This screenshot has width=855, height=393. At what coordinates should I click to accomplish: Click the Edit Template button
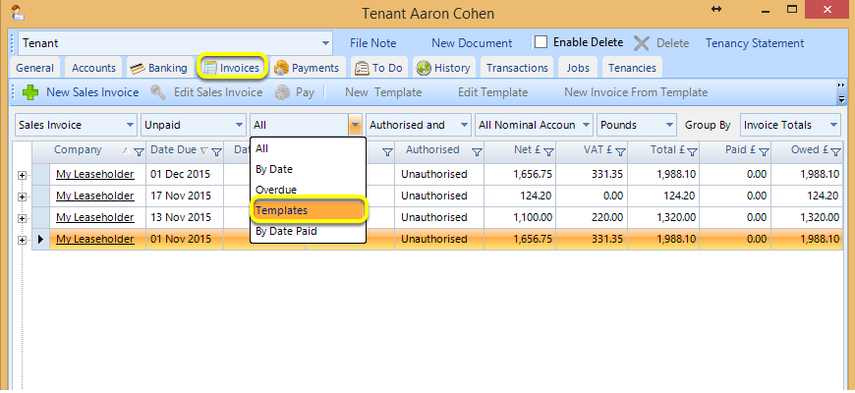coord(492,93)
